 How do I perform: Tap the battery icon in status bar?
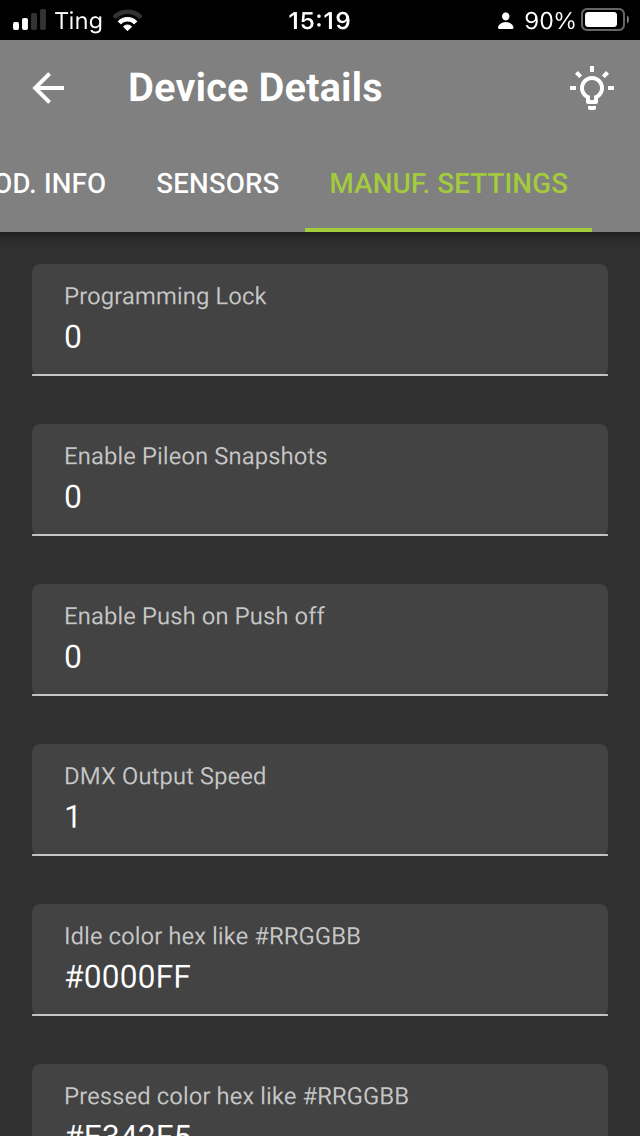604,20
